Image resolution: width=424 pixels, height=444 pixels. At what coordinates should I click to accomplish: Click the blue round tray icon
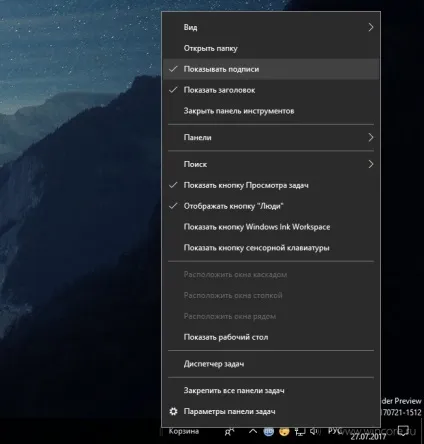coord(269,432)
